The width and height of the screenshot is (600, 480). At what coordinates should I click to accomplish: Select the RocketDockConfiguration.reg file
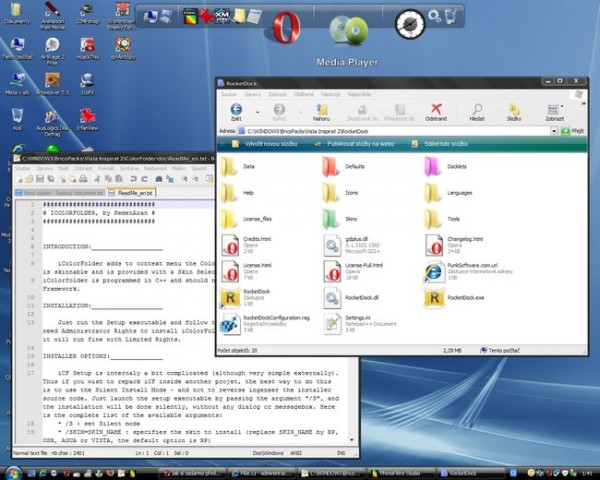point(265,324)
